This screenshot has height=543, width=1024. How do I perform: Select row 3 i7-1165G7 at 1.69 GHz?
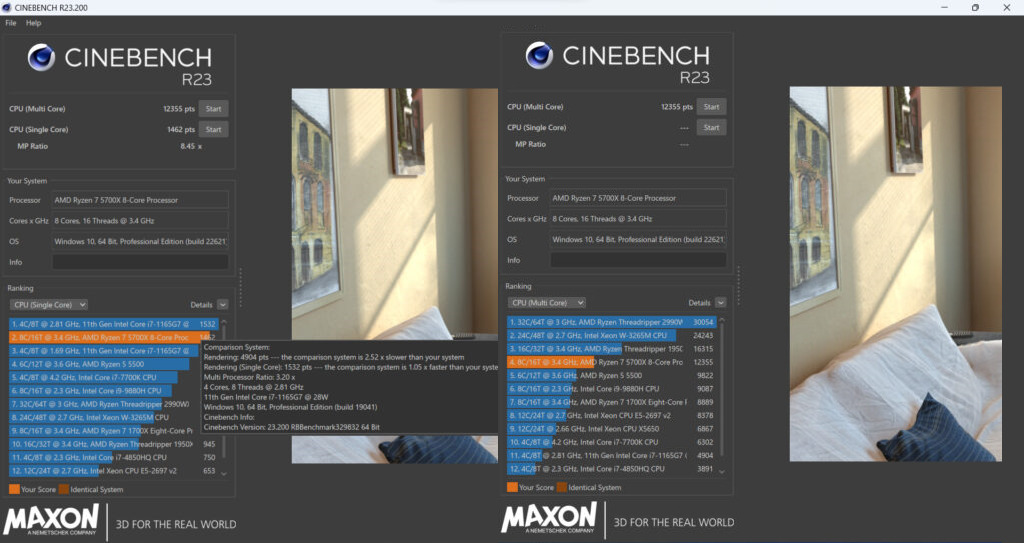tap(113, 351)
